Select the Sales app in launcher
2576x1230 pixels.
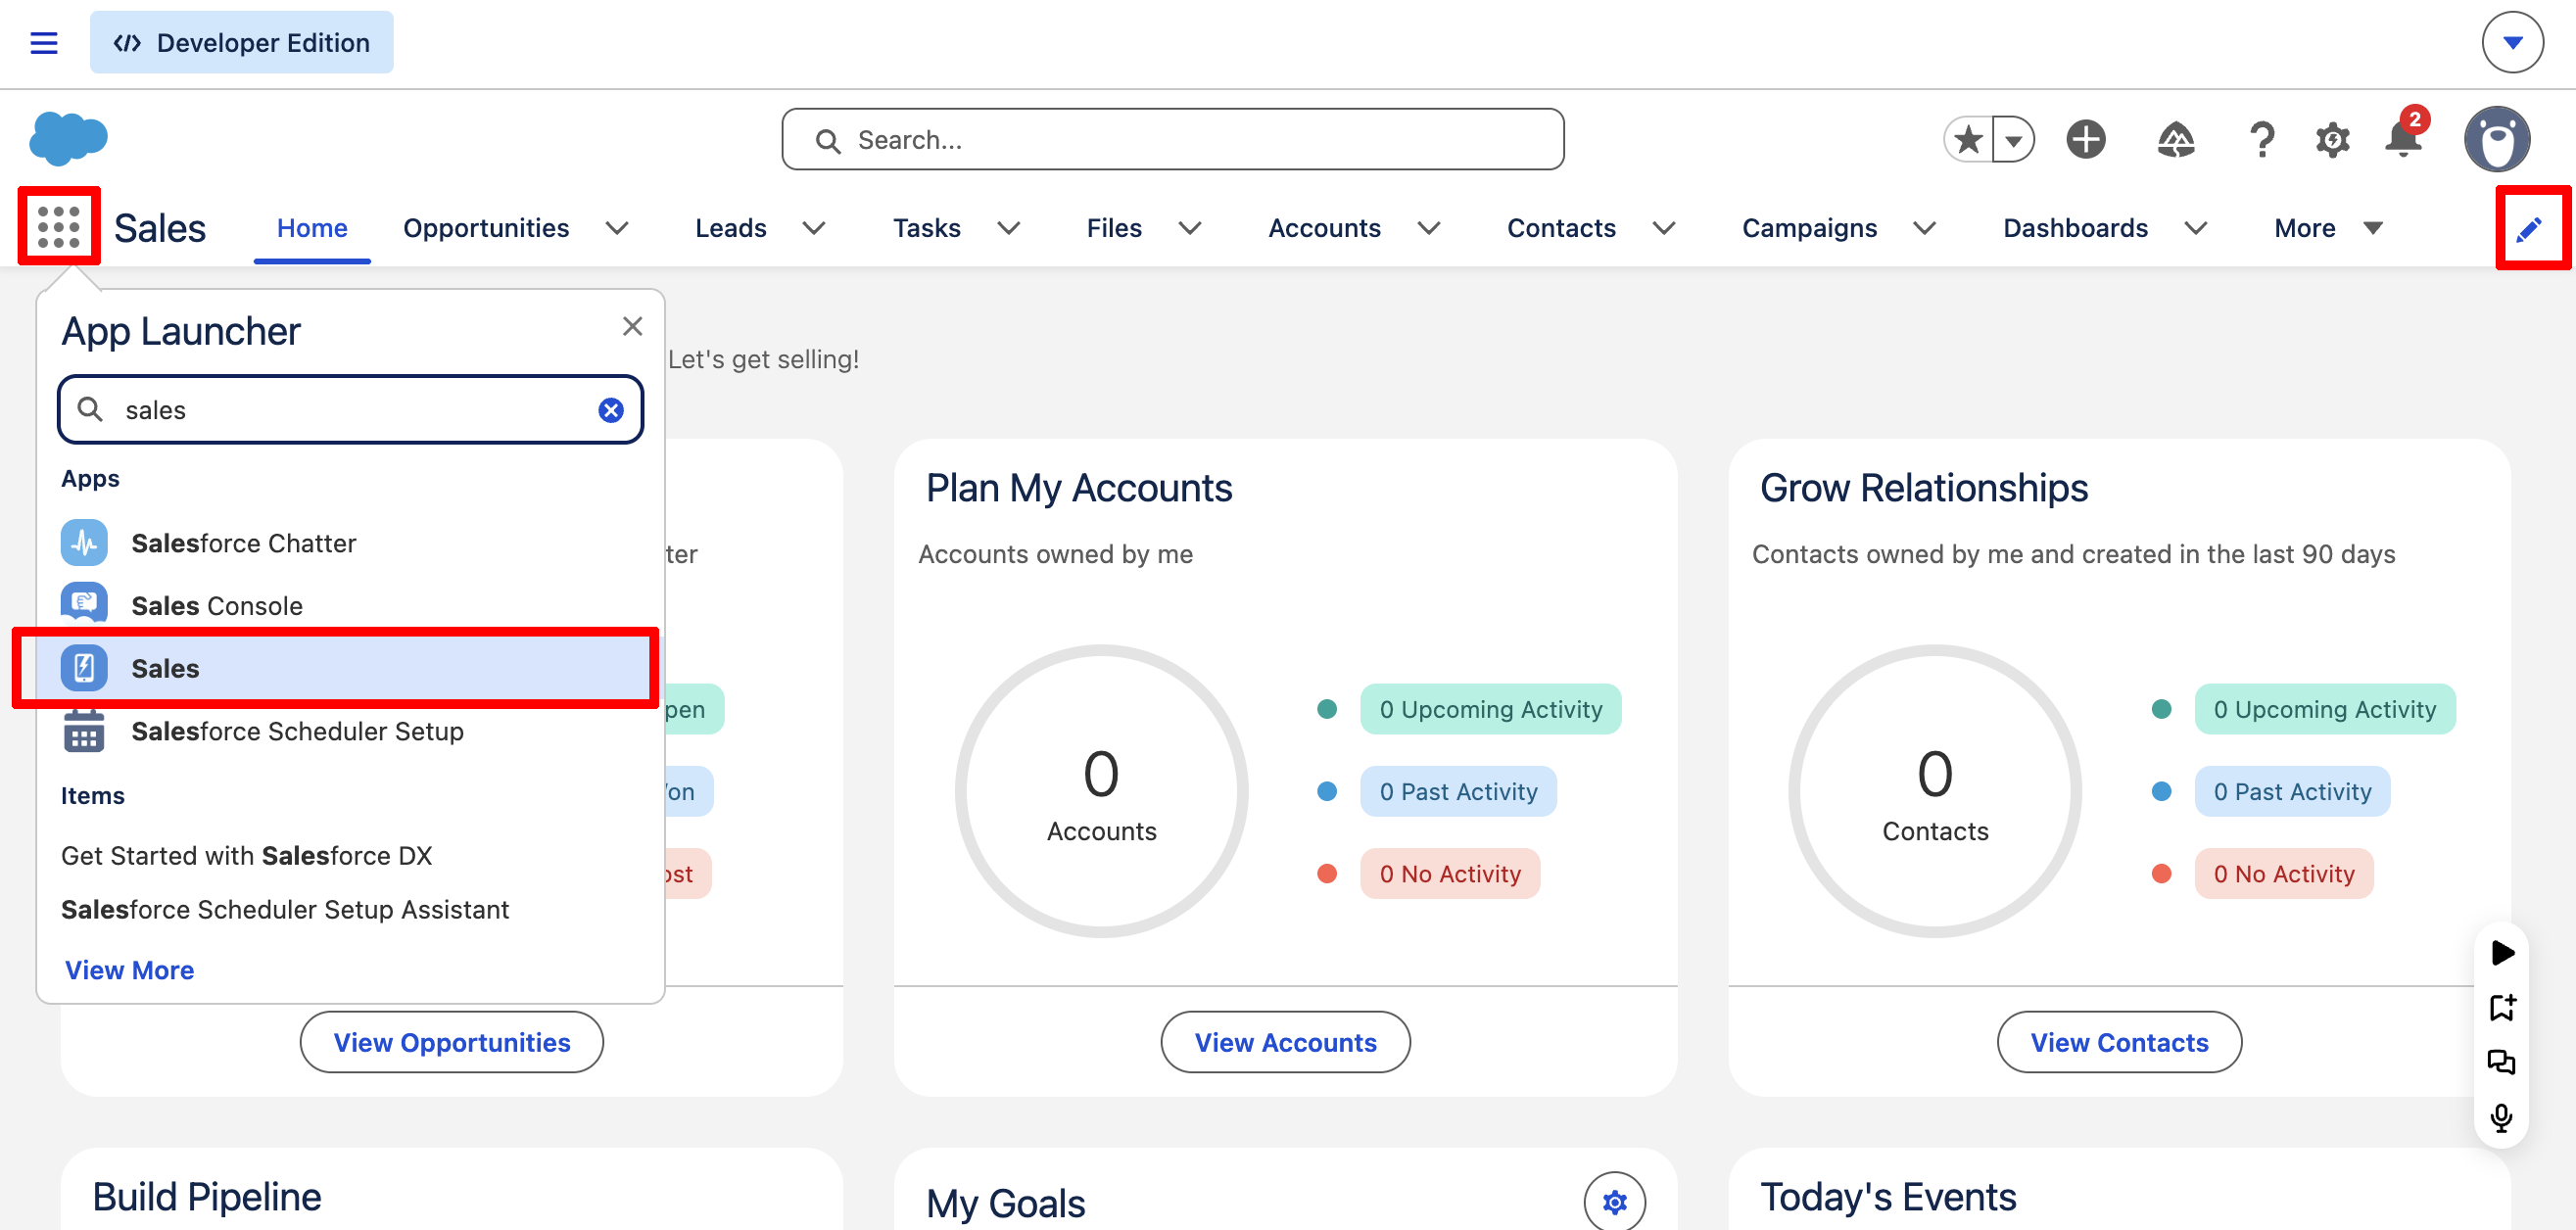click(336, 667)
